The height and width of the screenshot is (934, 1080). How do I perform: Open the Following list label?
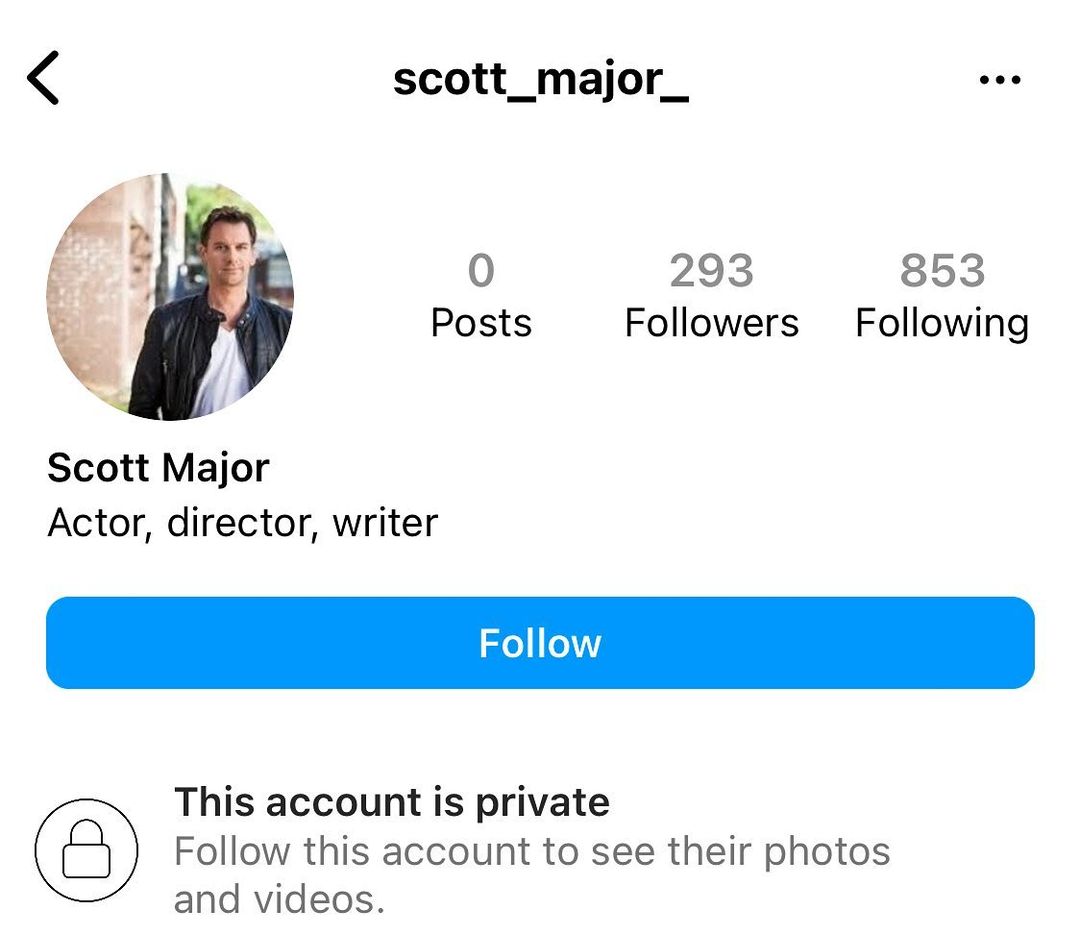click(x=942, y=323)
